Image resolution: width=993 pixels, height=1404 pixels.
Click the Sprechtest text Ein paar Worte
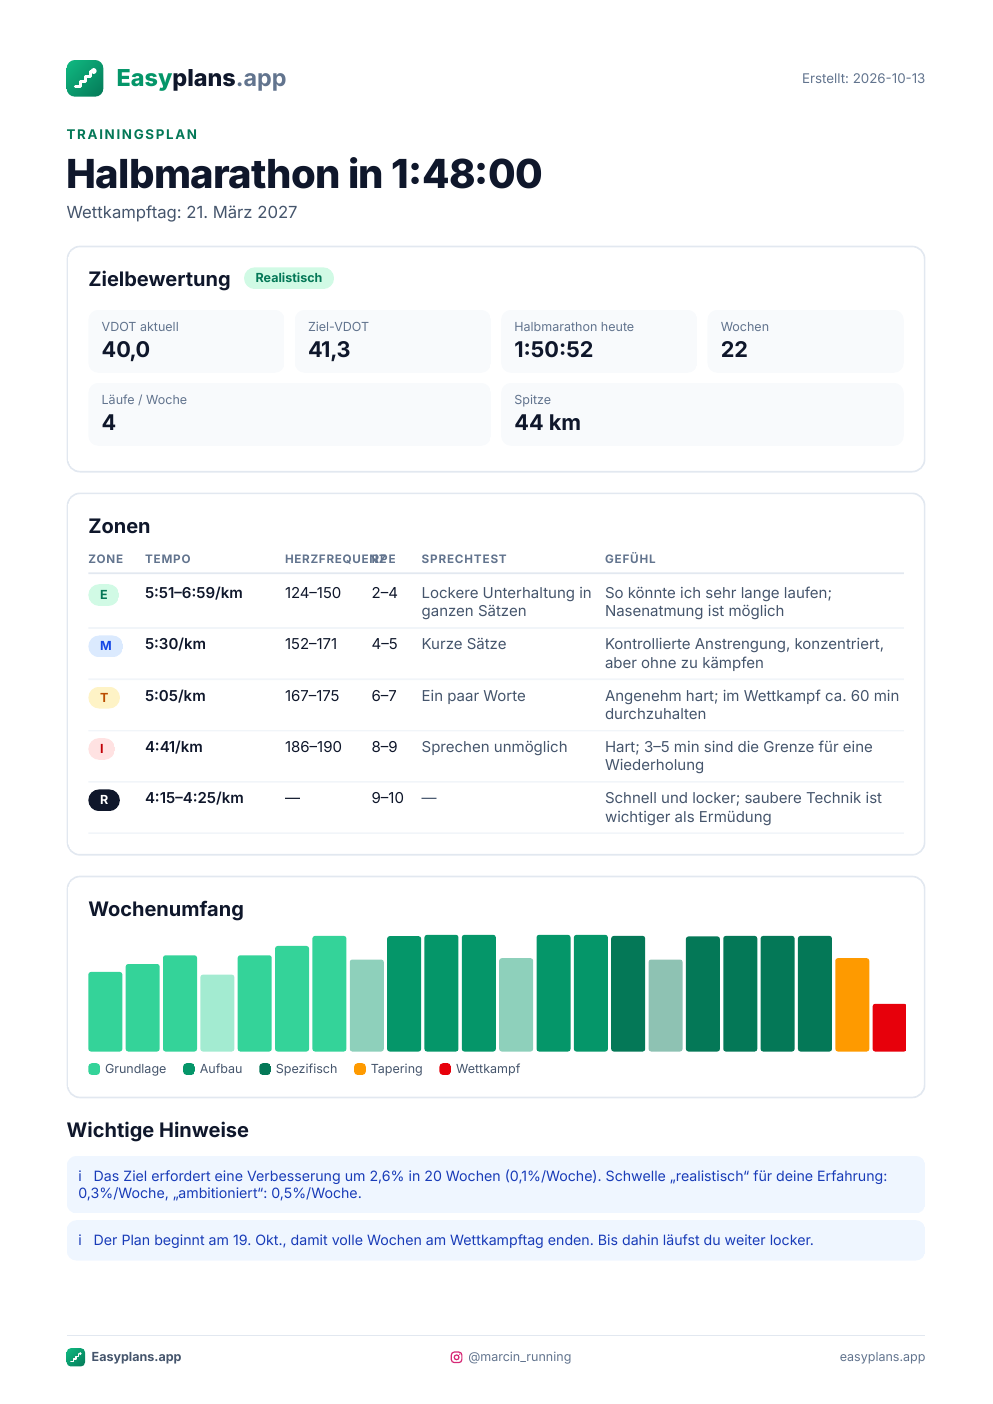point(473,696)
